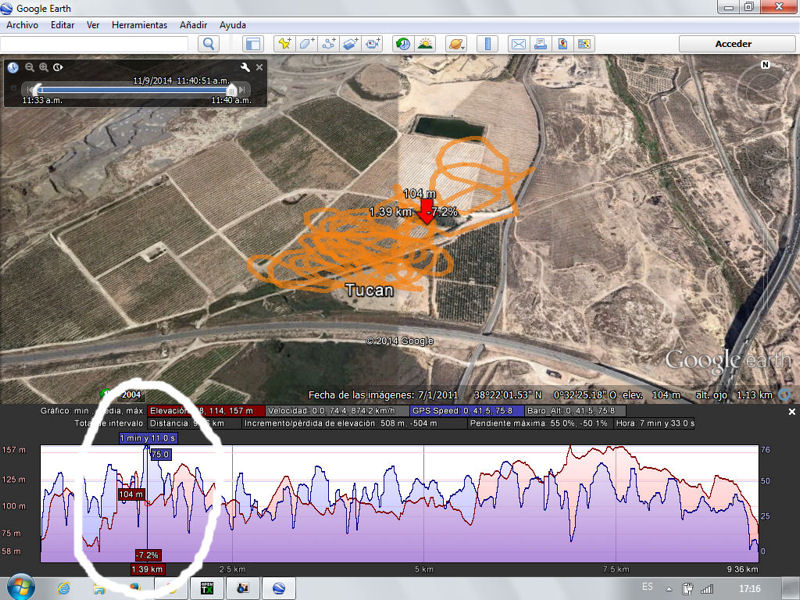Image resolution: width=800 pixels, height=600 pixels.
Task: Click the taskbar clock 17:16
Action: click(x=749, y=588)
